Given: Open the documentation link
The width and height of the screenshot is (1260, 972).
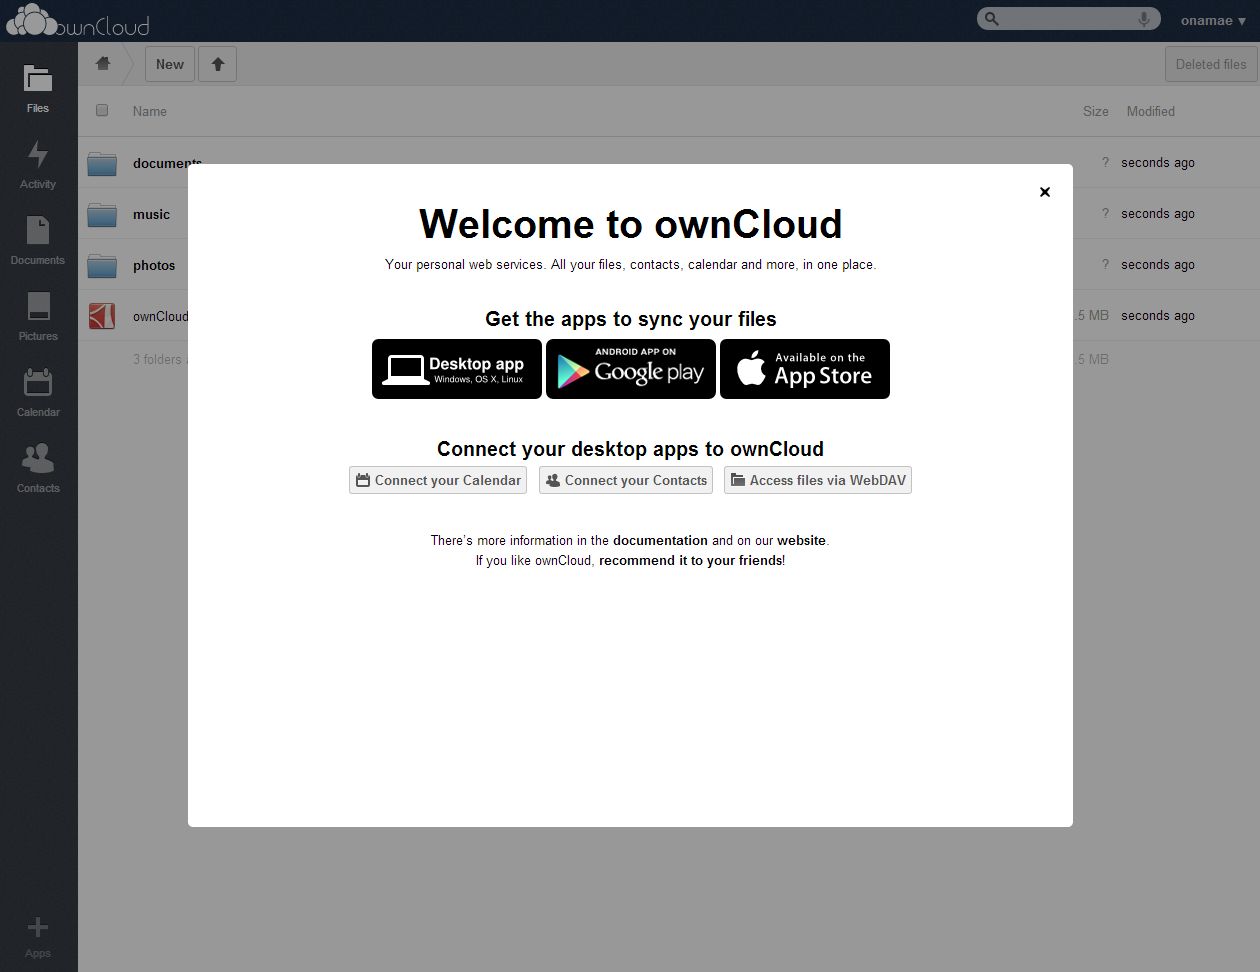Looking at the screenshot, I should click(660, 540).
